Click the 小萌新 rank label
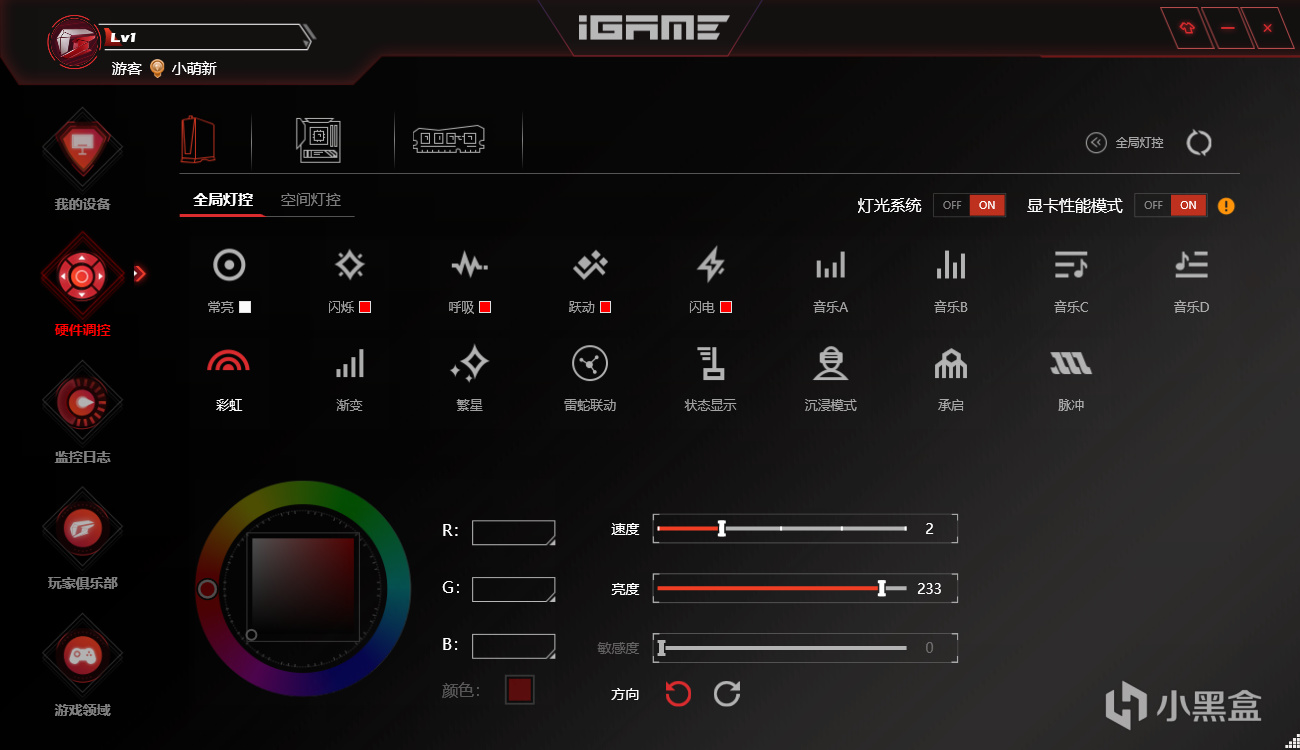This screenshot has height=750, width=1300. point(194,69)
